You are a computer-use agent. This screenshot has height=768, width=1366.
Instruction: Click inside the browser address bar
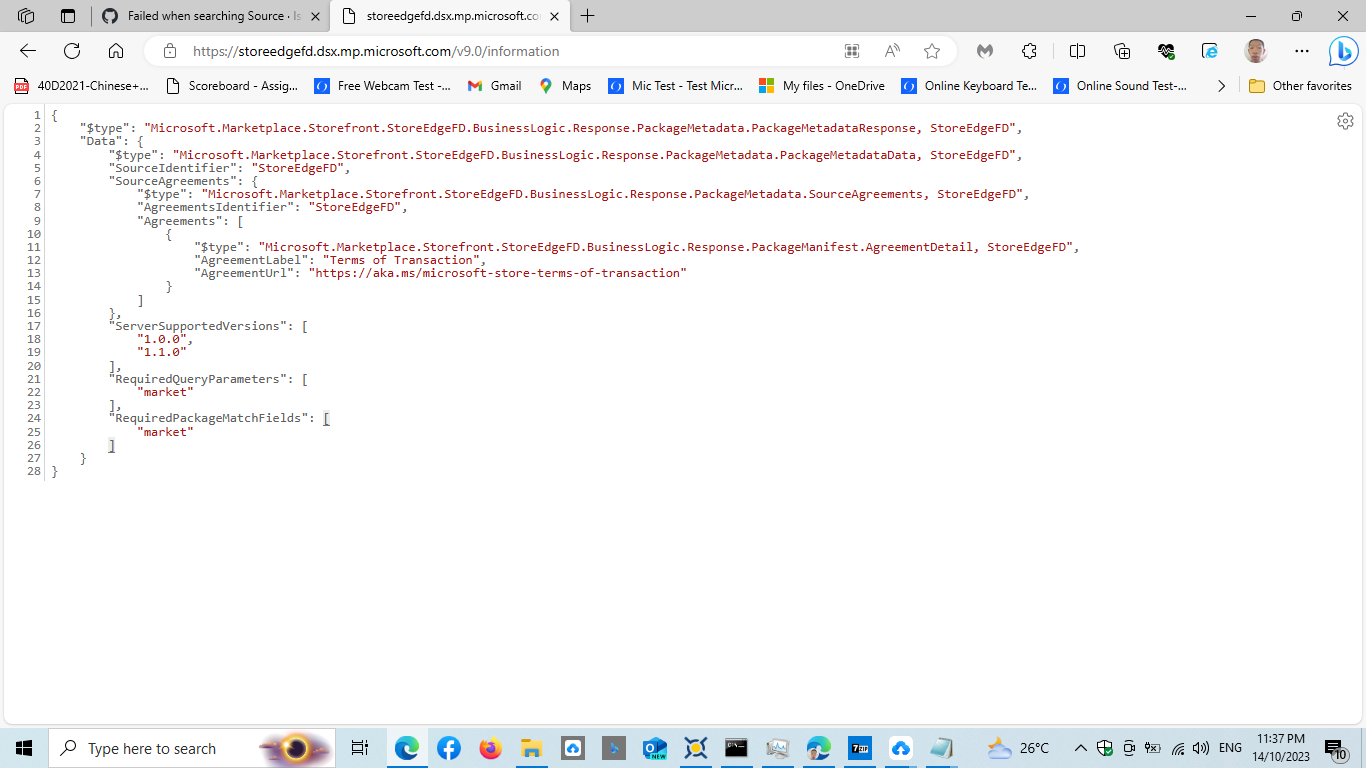click(x=400, y=51)
